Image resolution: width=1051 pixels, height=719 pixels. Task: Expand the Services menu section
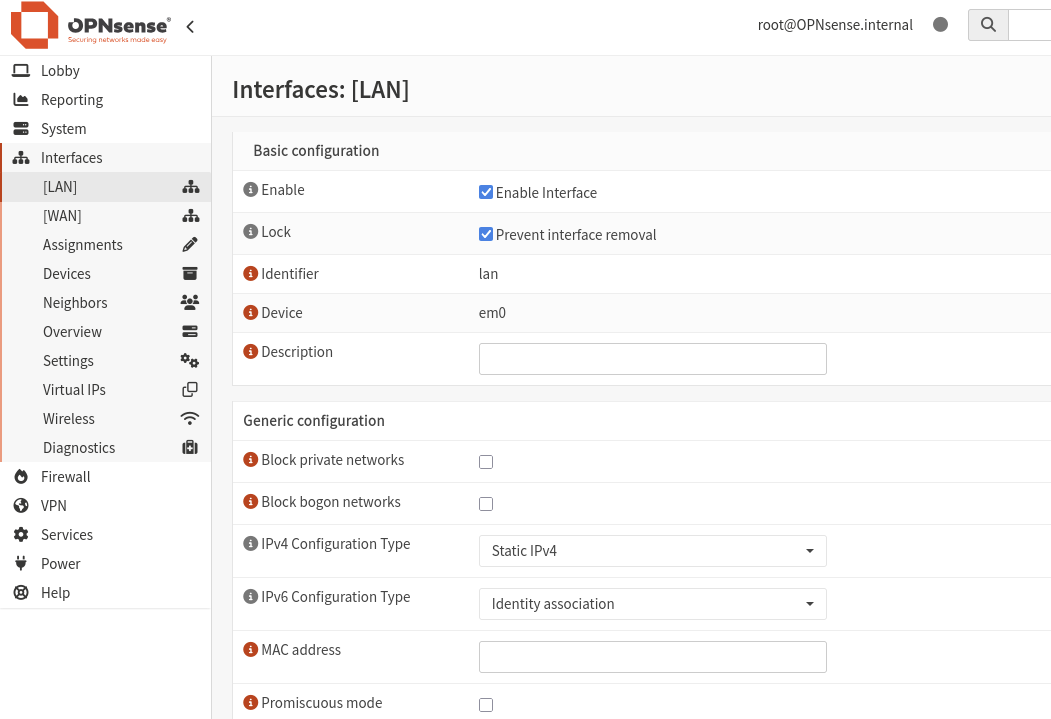click(106, 535)
